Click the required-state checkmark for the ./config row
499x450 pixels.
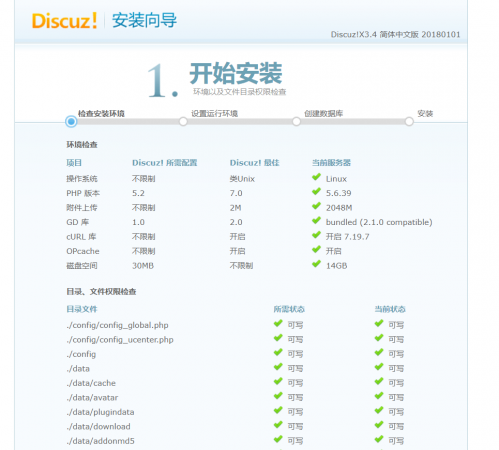278,352
